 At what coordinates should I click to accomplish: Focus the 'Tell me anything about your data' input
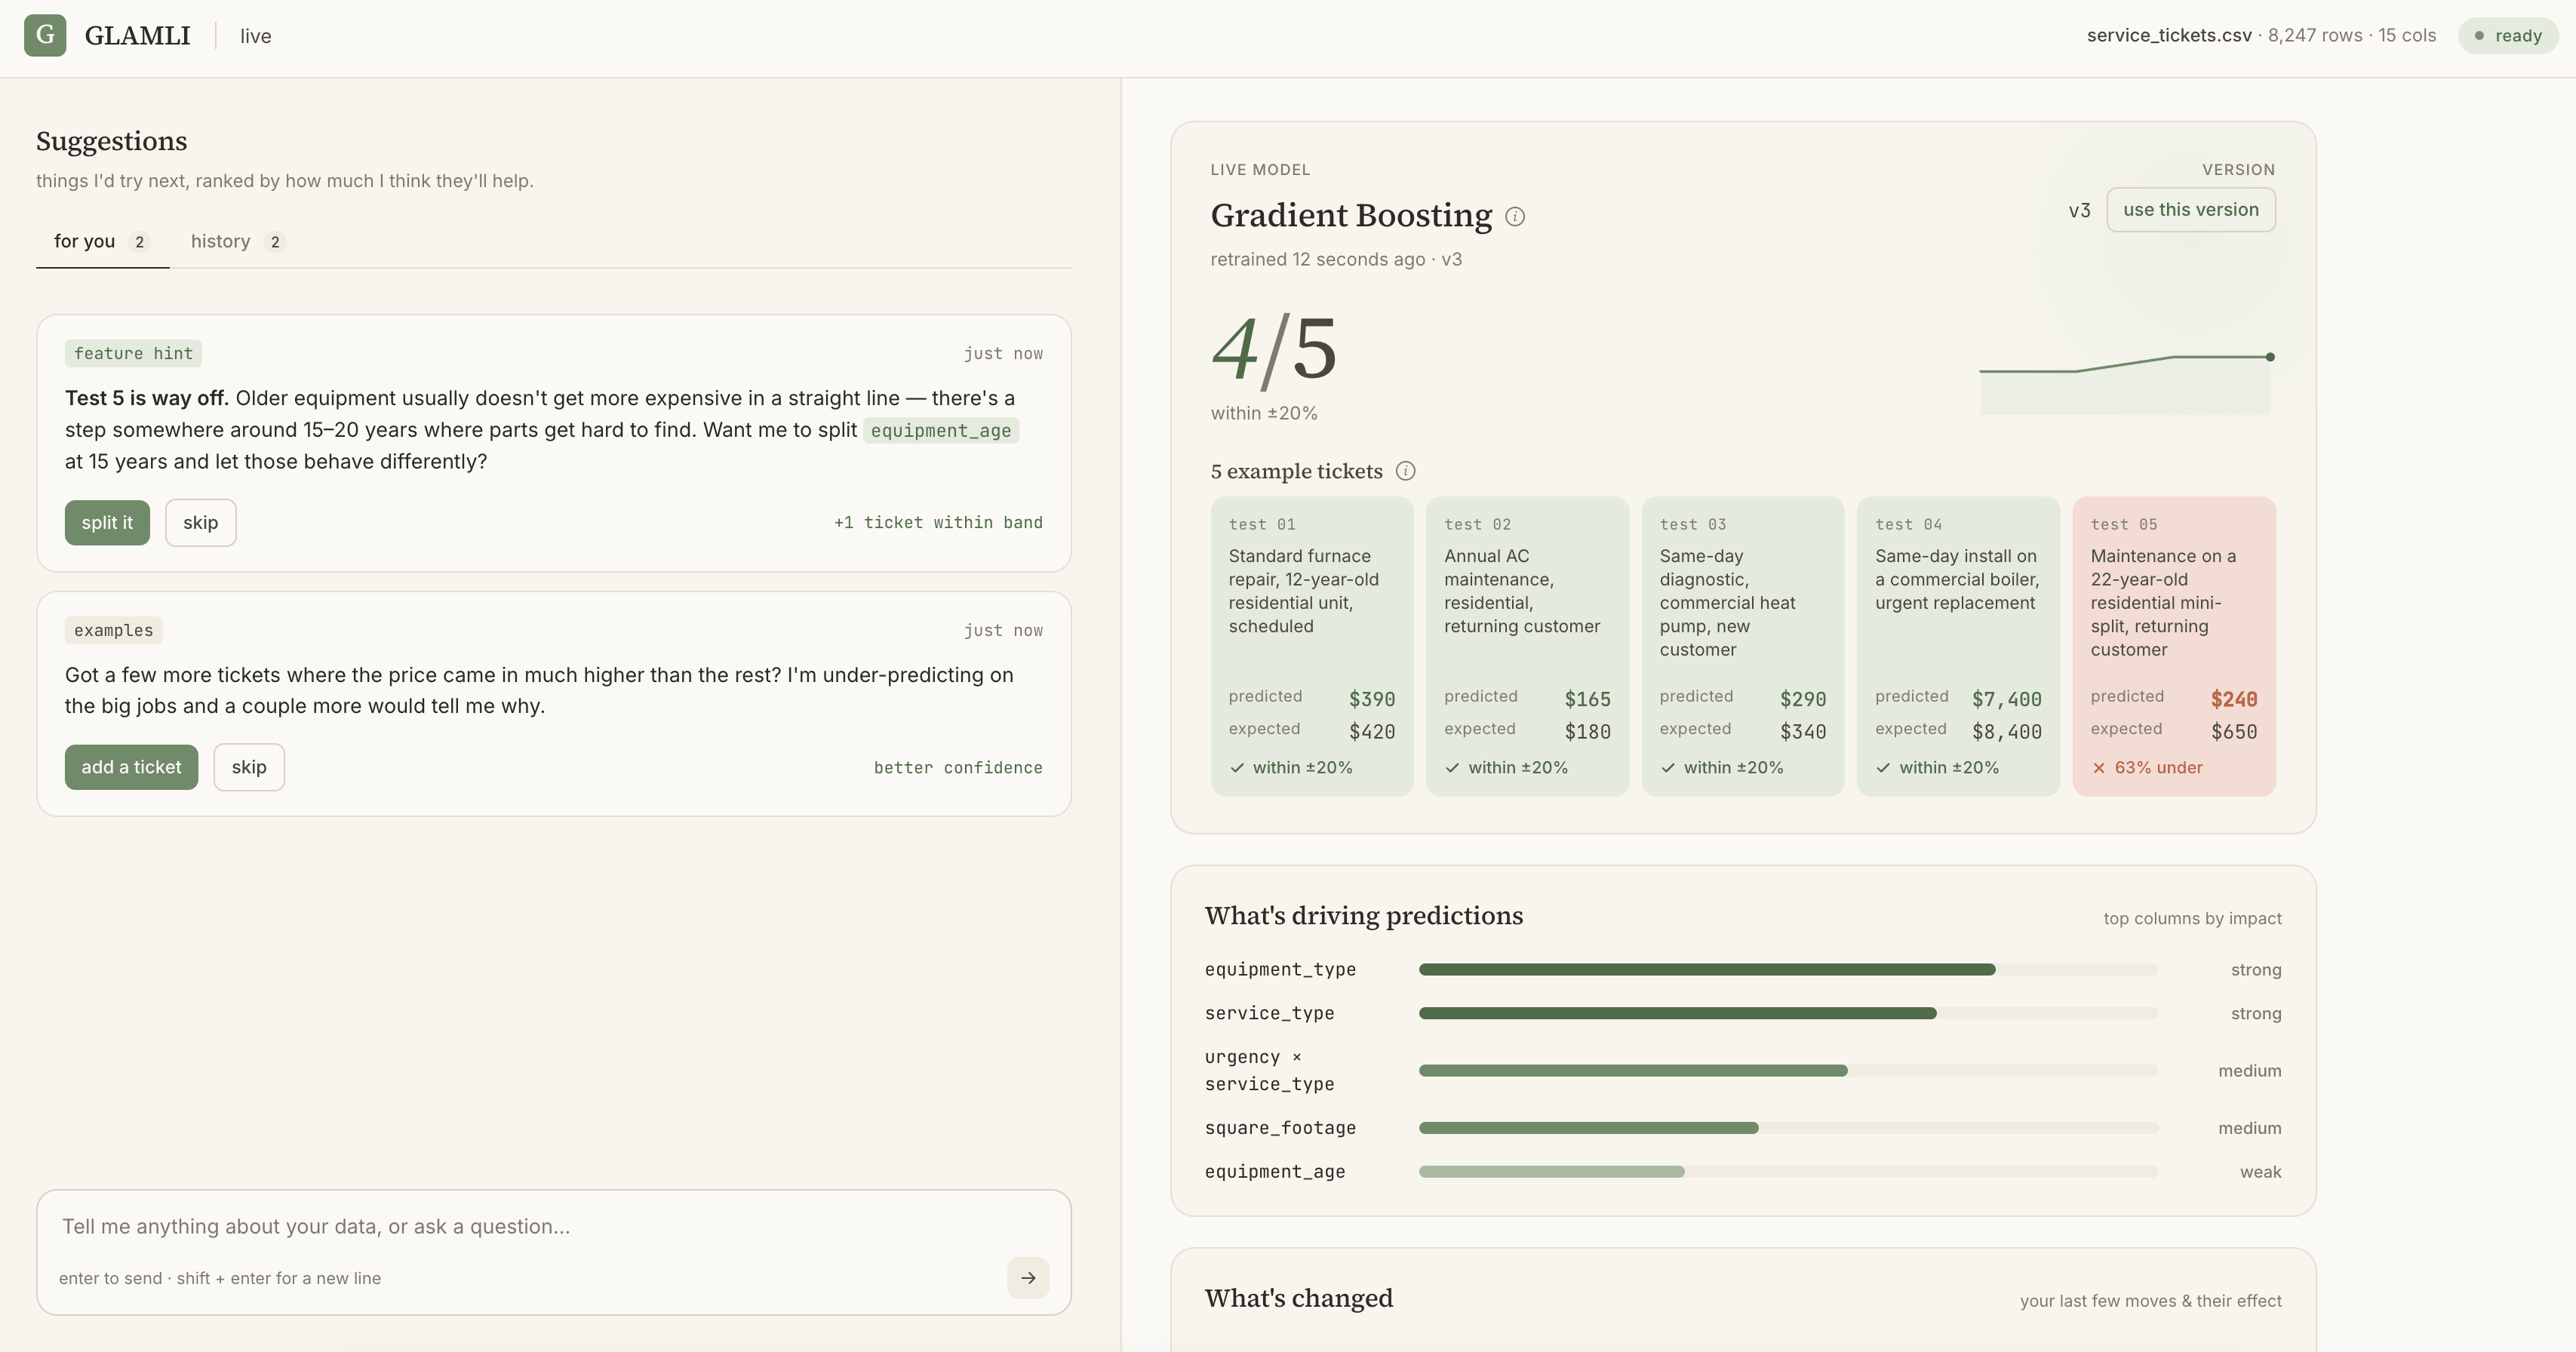click(554, 1227)
